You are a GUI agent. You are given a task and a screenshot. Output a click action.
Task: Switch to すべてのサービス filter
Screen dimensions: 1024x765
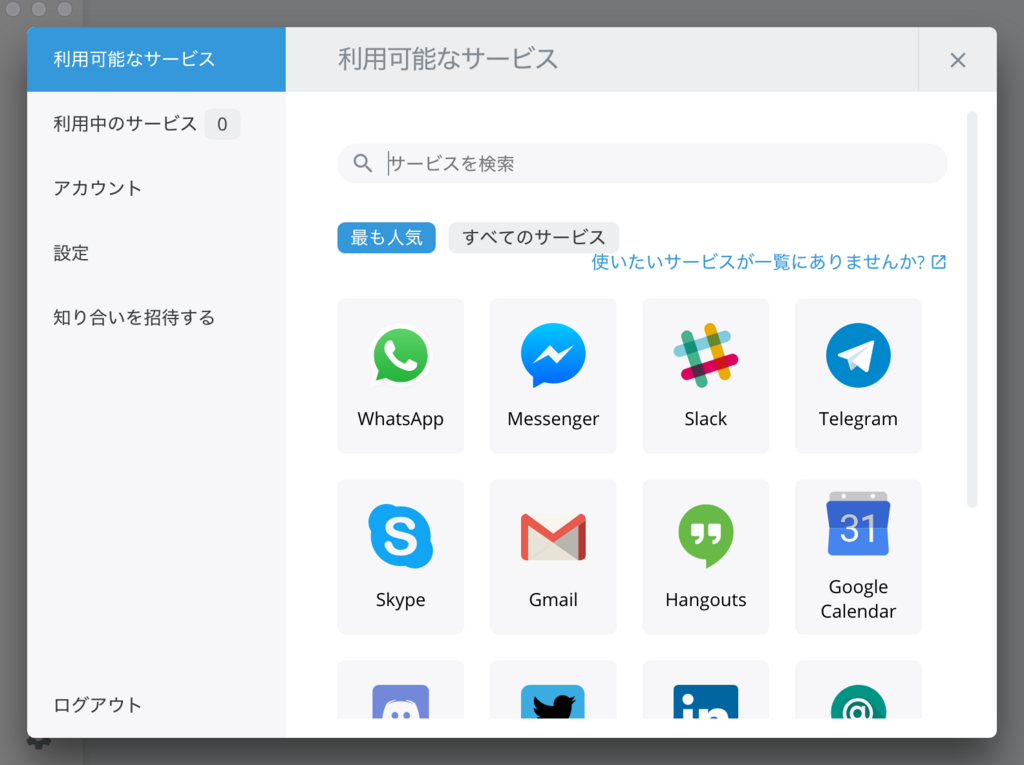coord(534,237)
